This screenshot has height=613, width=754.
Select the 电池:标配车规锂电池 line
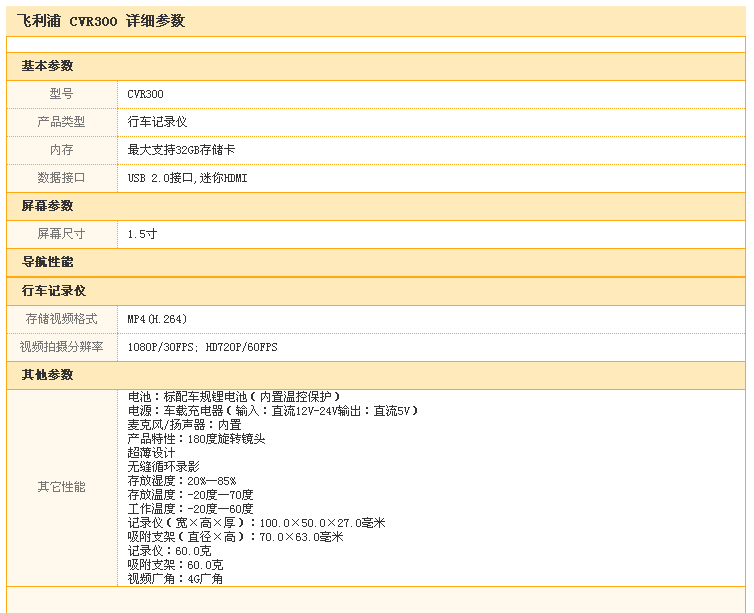(234, 397)
